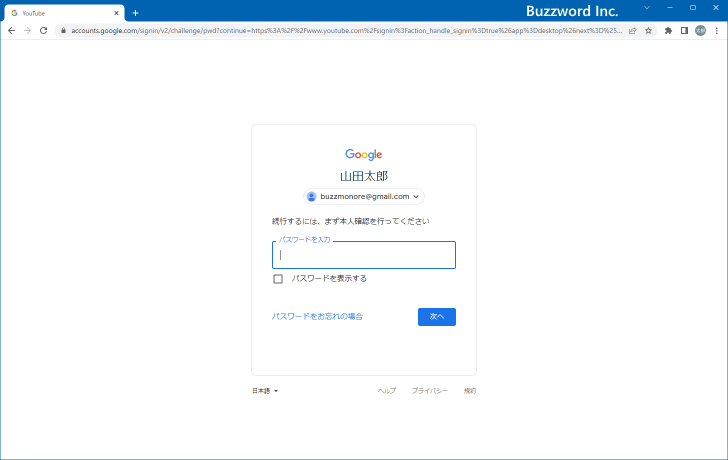The image size is (728, 460).
Task: Maximize the browser window
Action: pyautogui.click(x=693, y=7)
